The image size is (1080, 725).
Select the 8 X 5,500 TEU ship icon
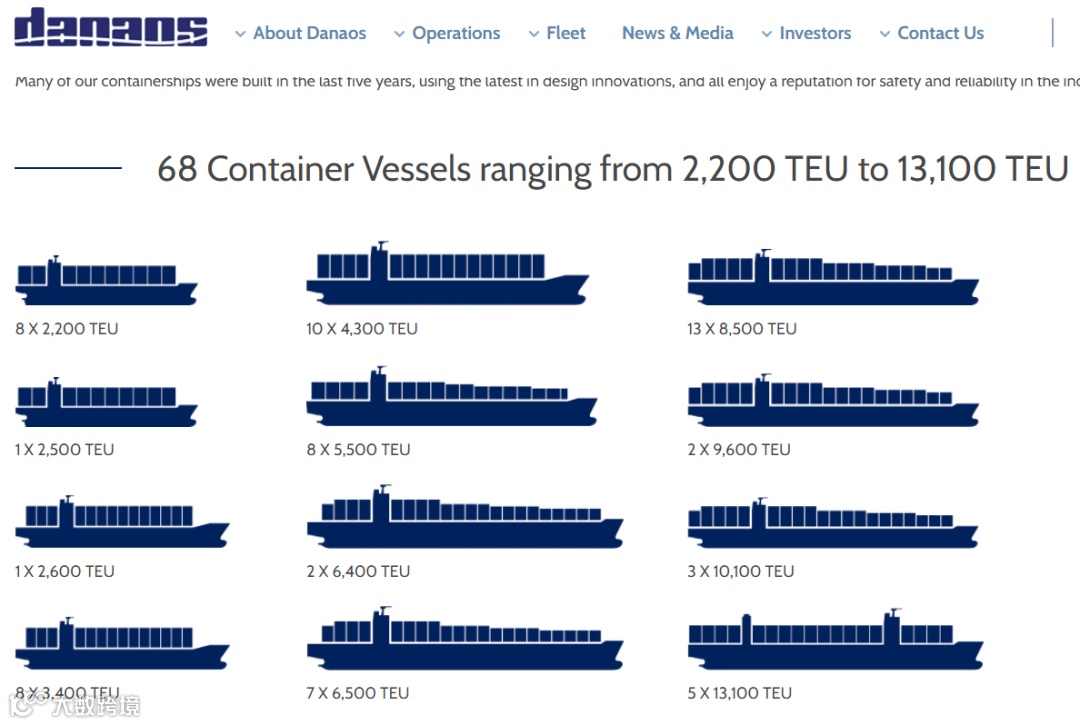(451, 397)
